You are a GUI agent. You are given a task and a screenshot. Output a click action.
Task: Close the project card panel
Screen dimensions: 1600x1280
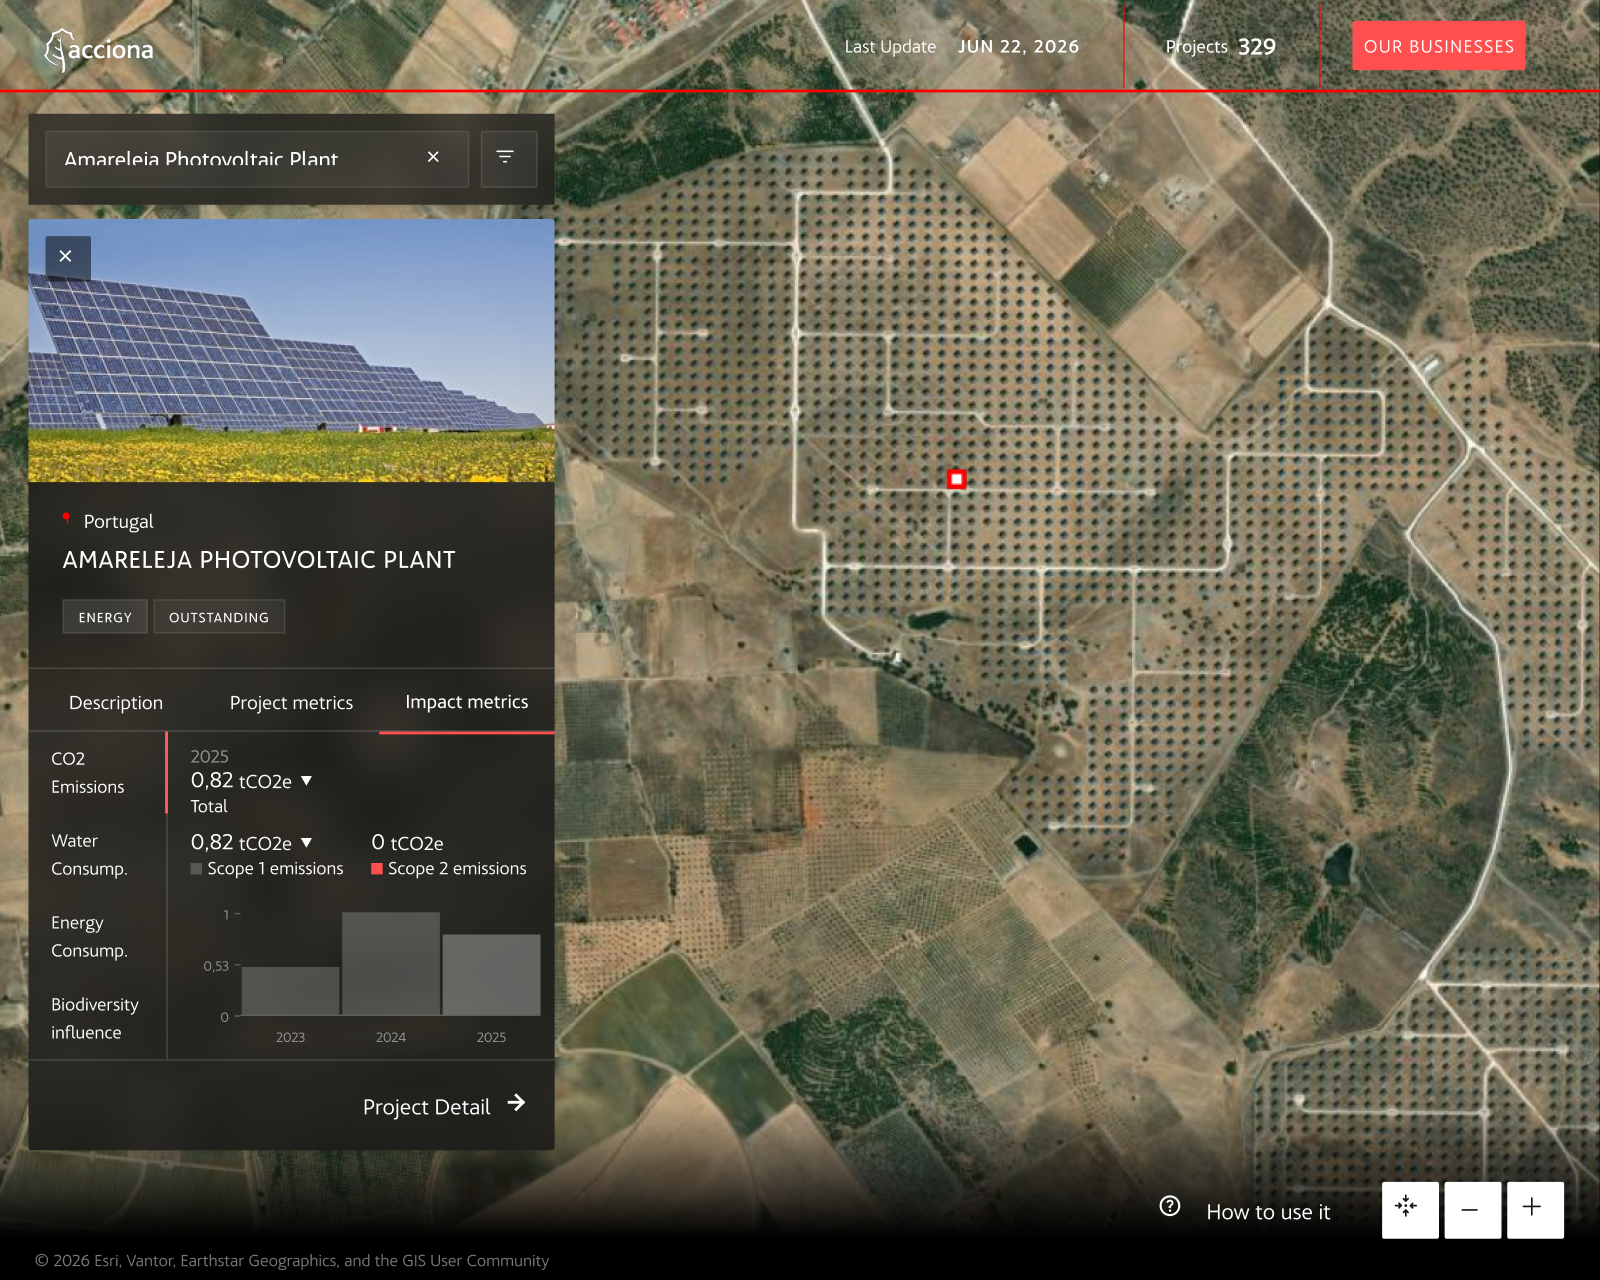coord(67,257)
